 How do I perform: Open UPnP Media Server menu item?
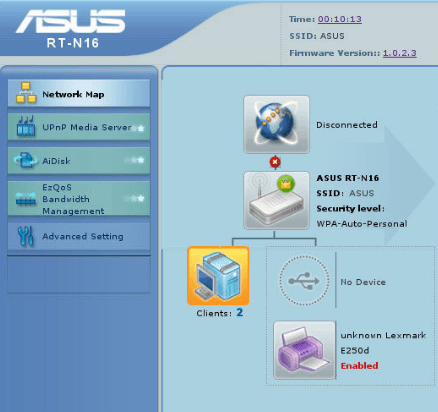[x=79, y=127]
